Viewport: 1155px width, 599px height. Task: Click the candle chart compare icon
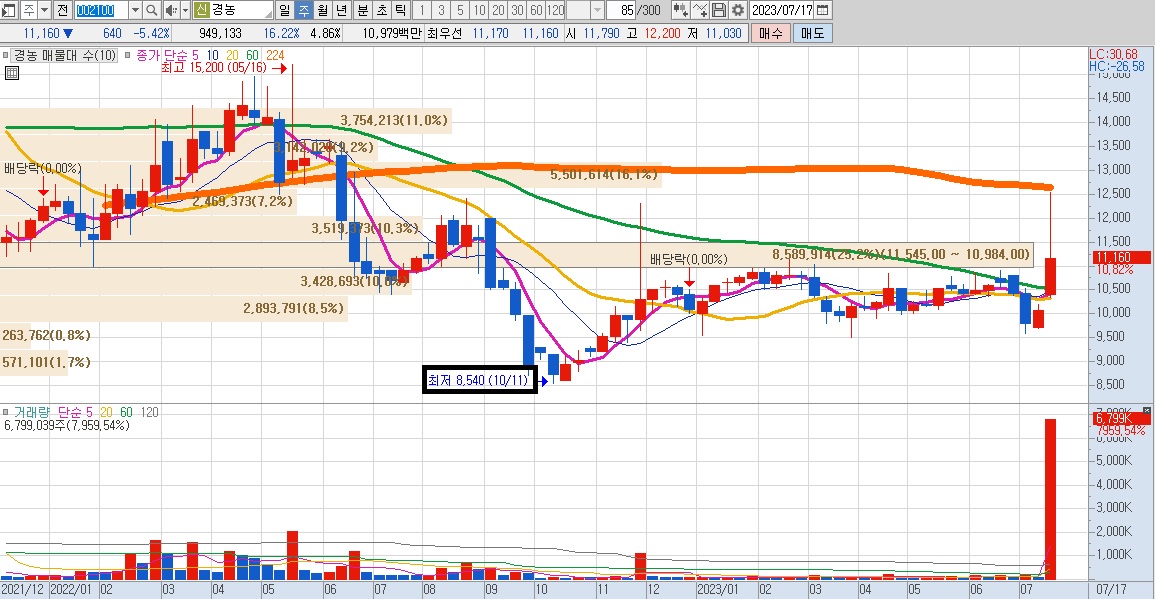[681, 10]
